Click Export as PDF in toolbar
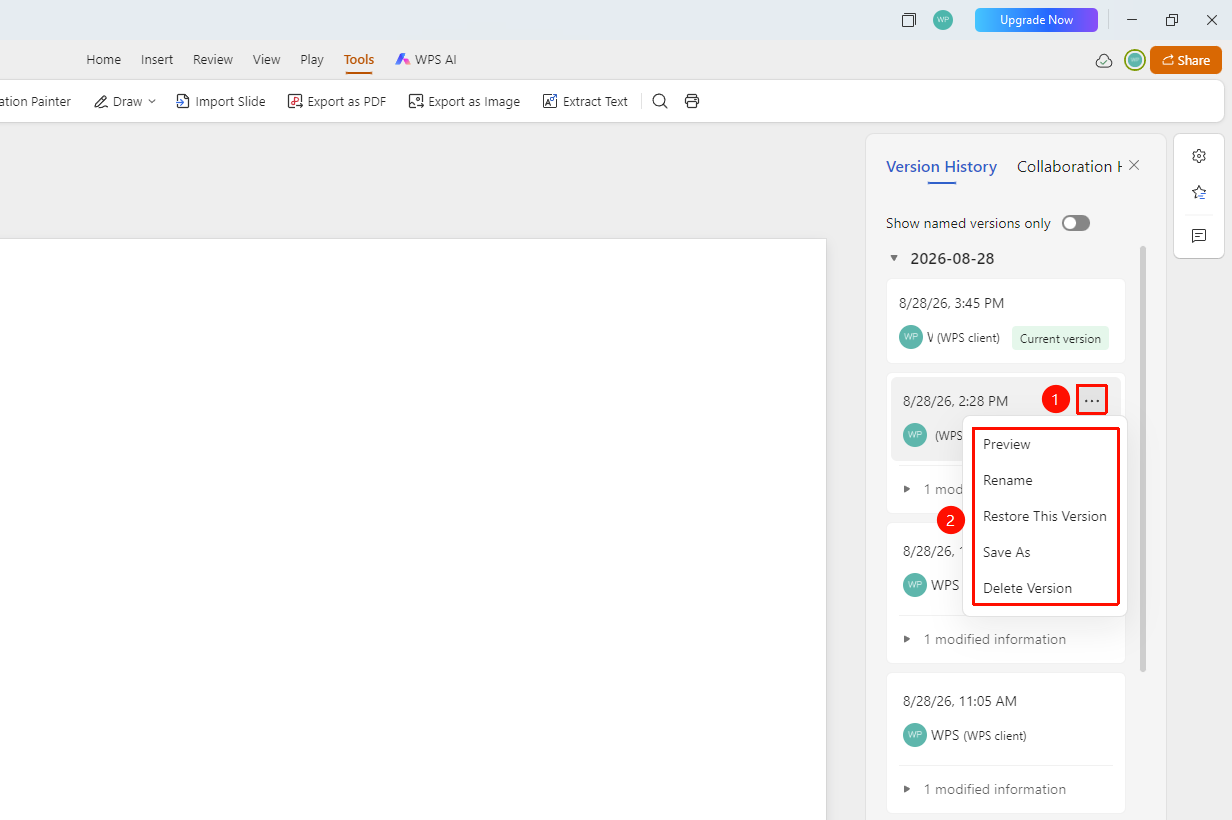The width and height of the screenshot is (1232, 820). pos(337,101)
